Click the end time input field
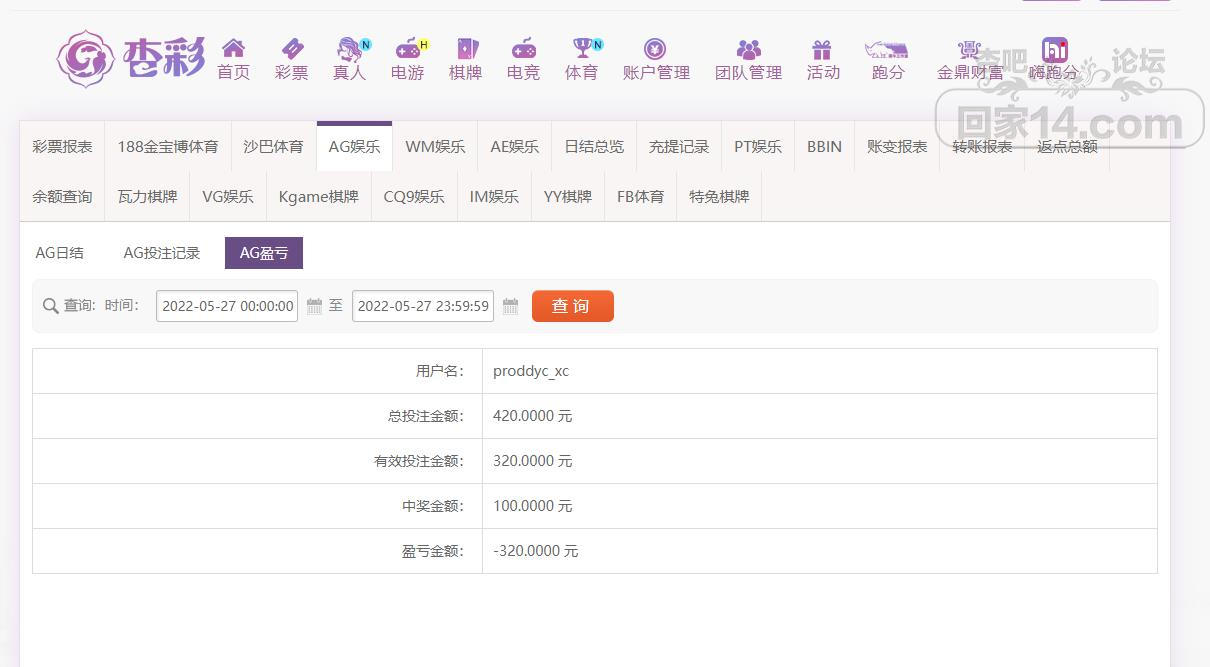 pyautogui.click(x=423, y=306)
